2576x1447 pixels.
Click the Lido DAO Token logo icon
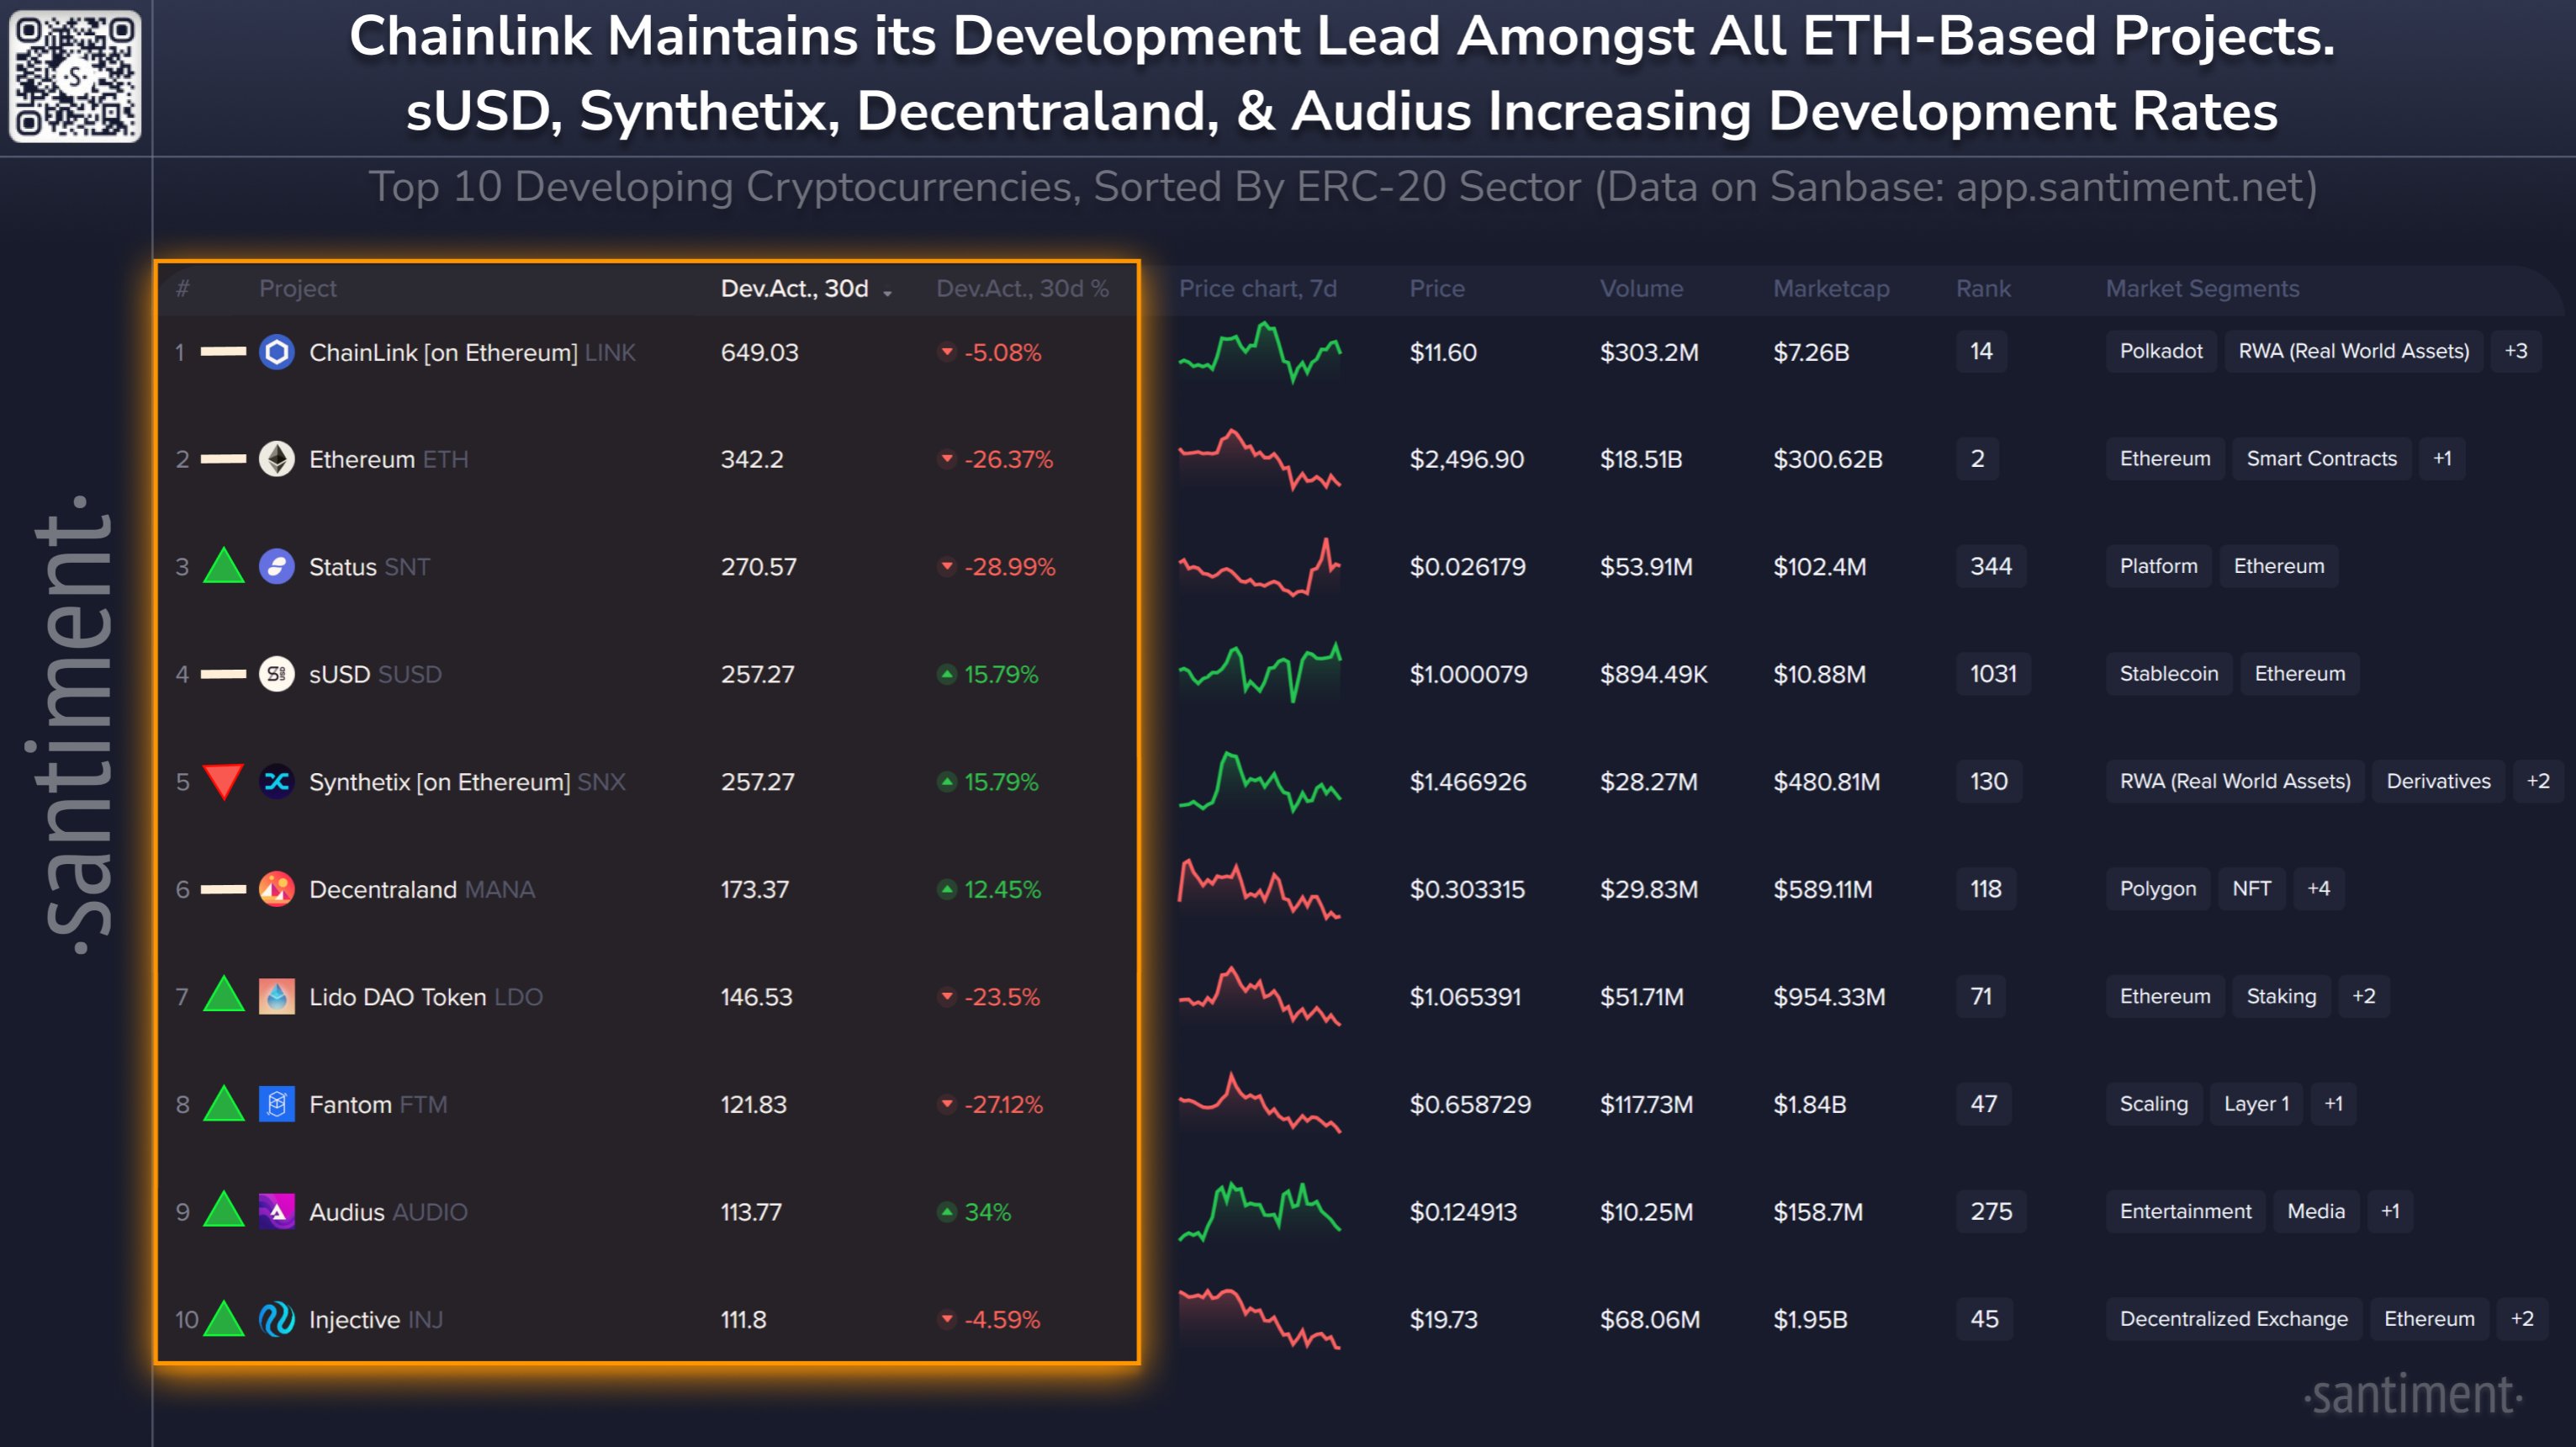coord(277,997)
